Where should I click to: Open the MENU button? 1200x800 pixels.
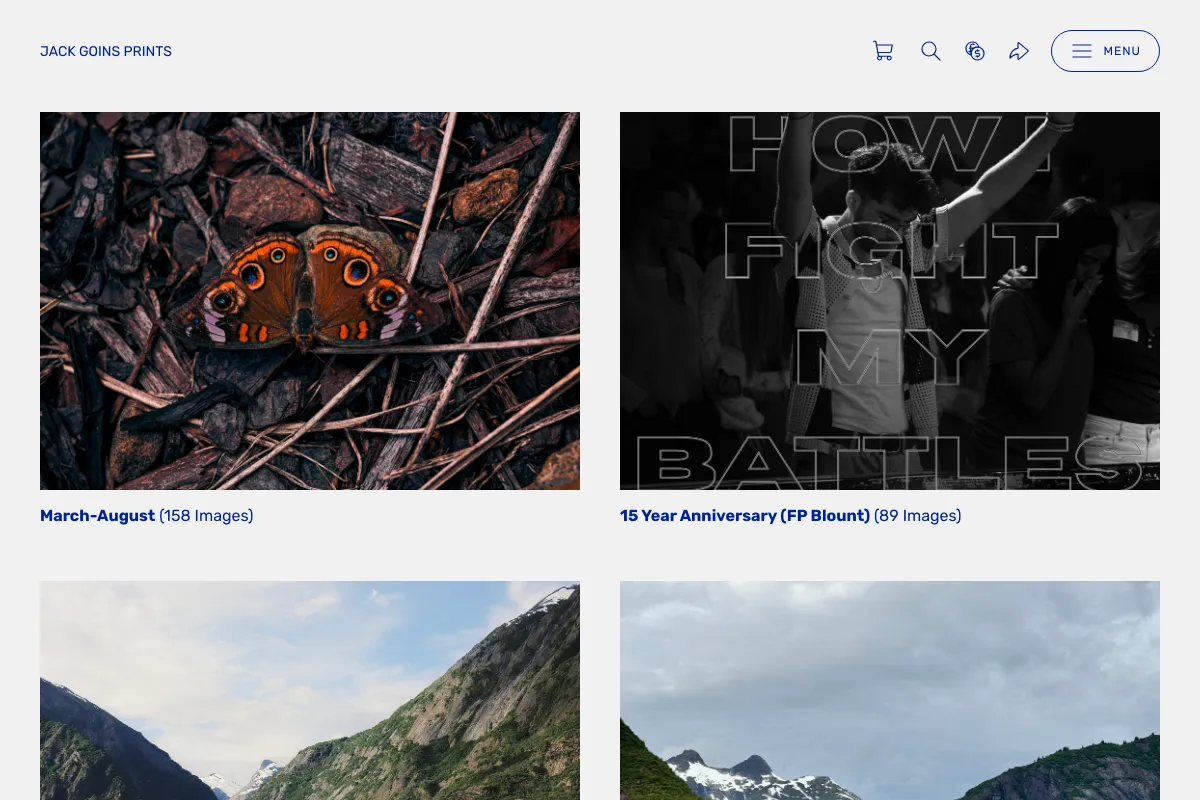[1105, 51]
